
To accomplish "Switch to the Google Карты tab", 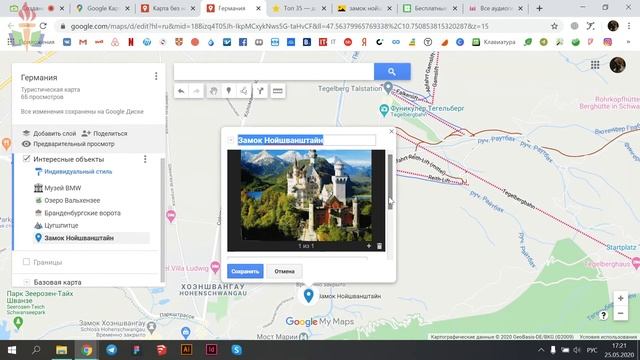I will tap(102, 8).
